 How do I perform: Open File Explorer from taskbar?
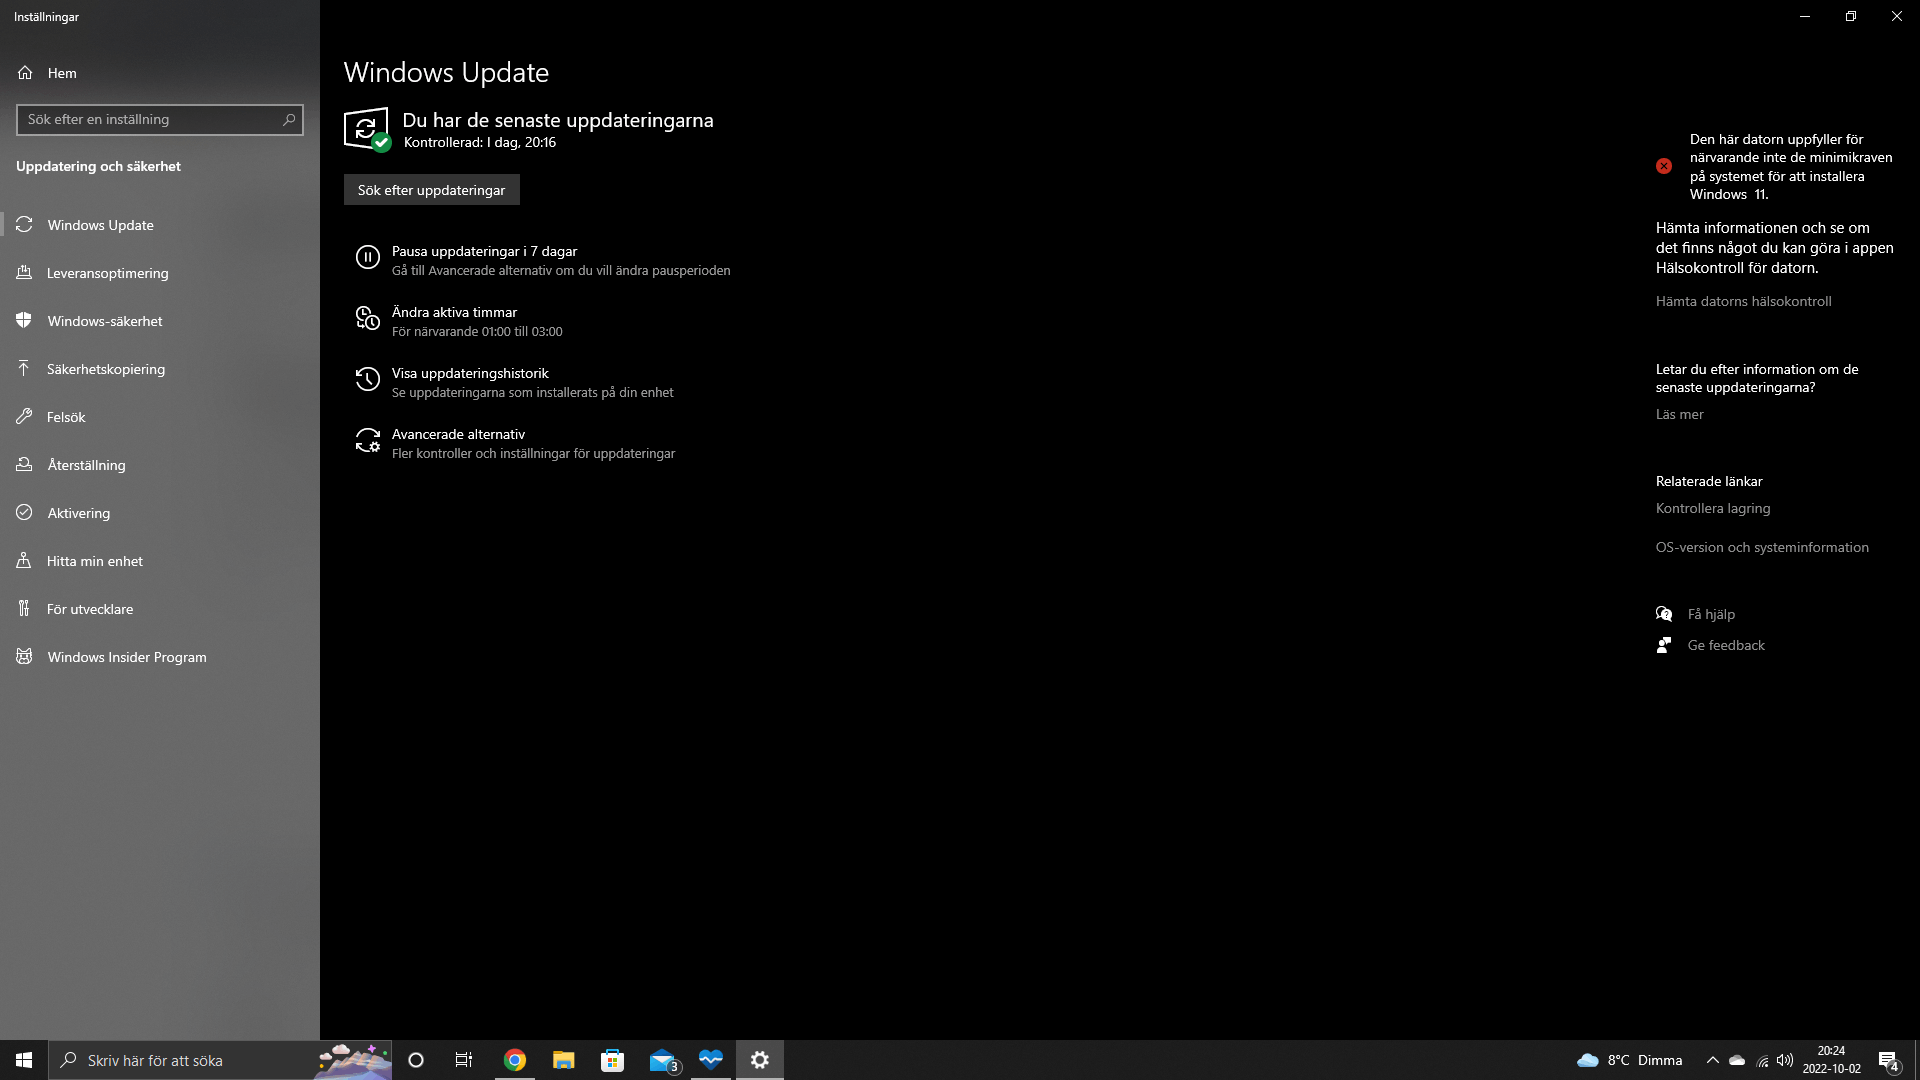click(x=564, y=1060)
